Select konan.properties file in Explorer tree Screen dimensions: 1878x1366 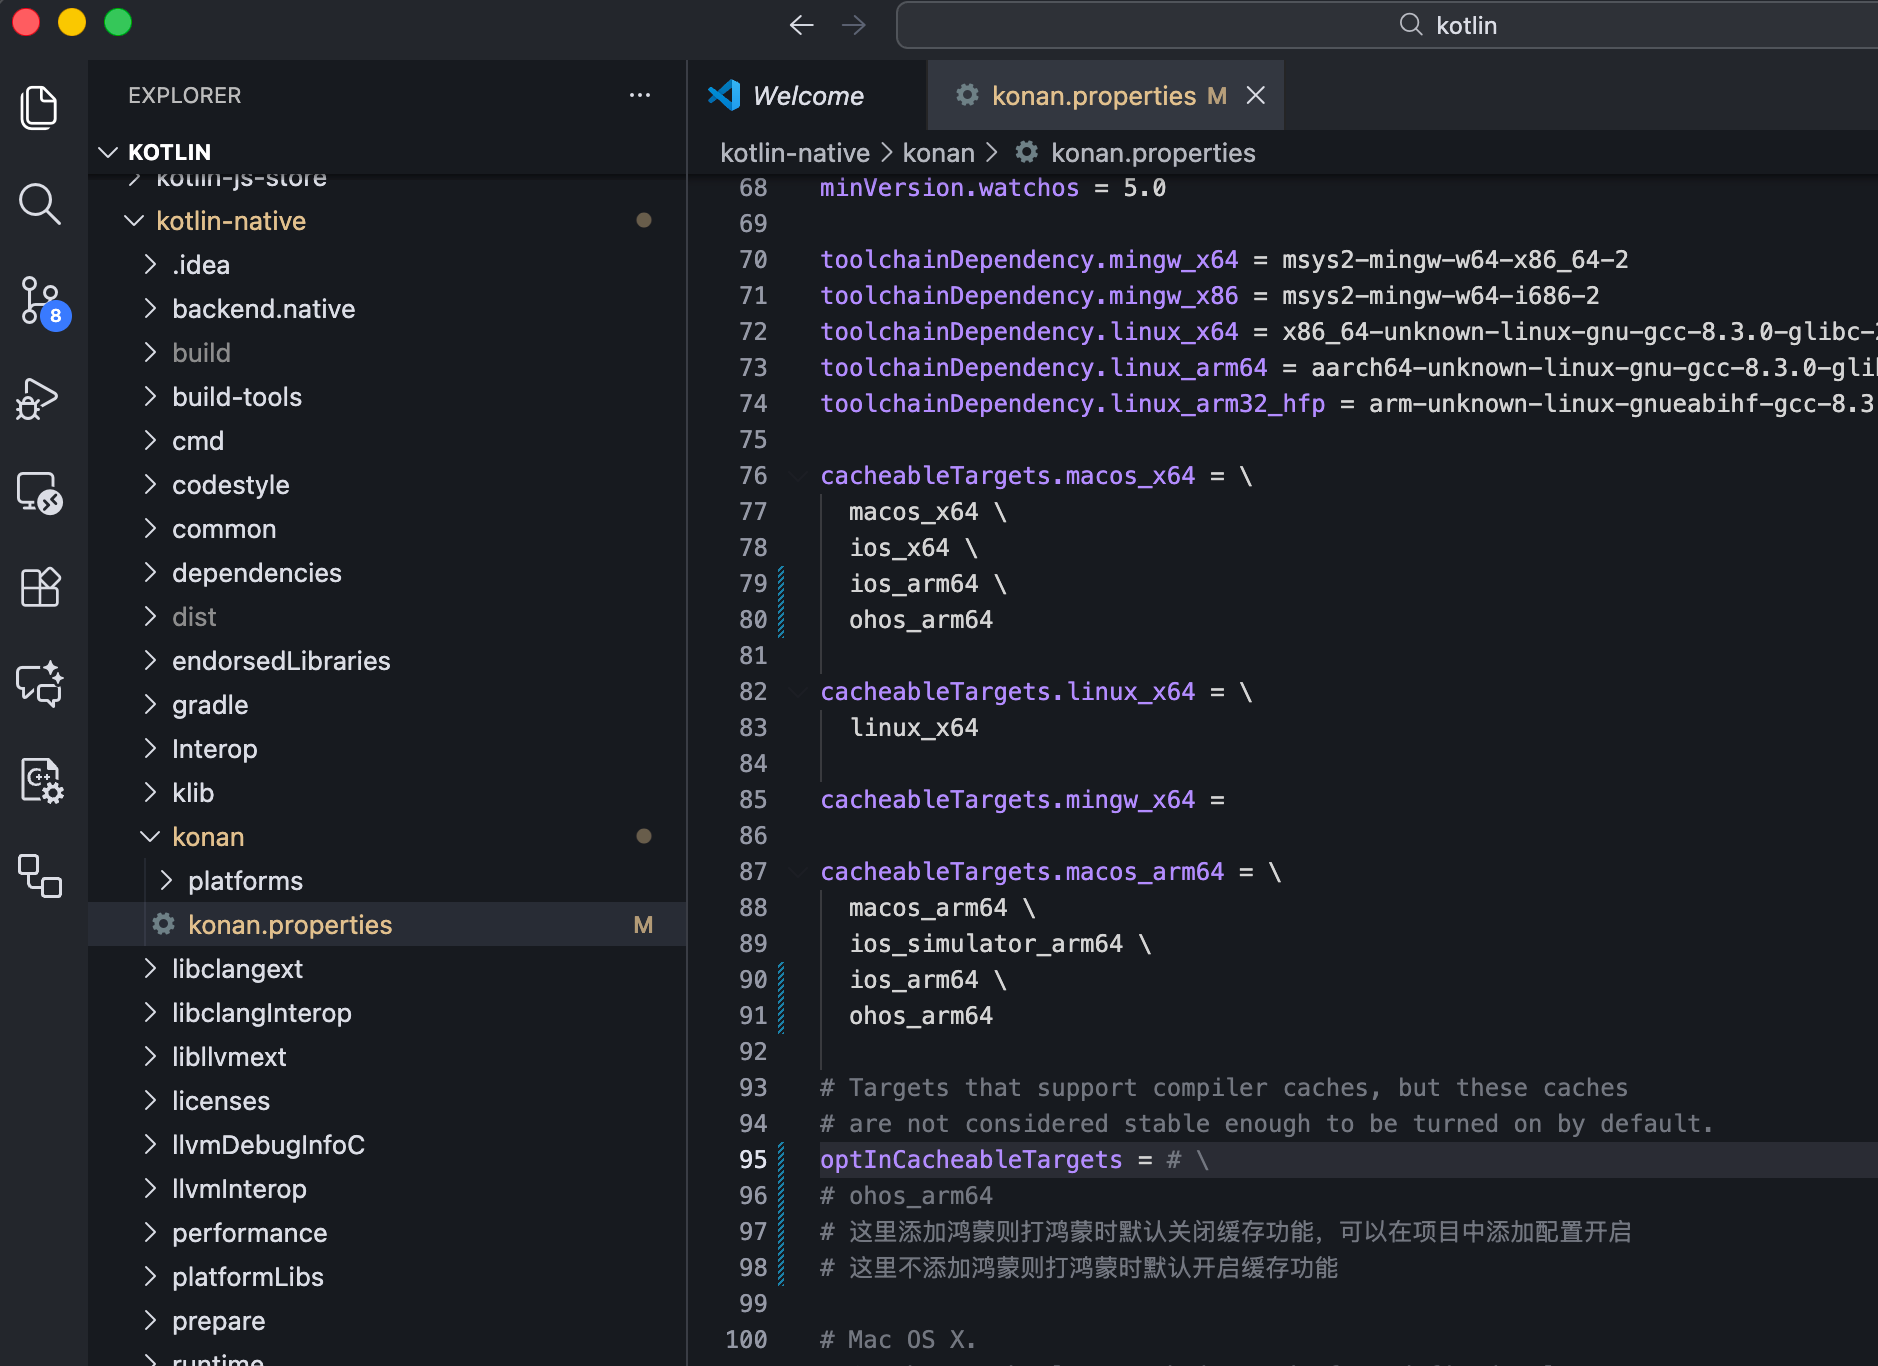pyautogui.click(x=290, y=925)
